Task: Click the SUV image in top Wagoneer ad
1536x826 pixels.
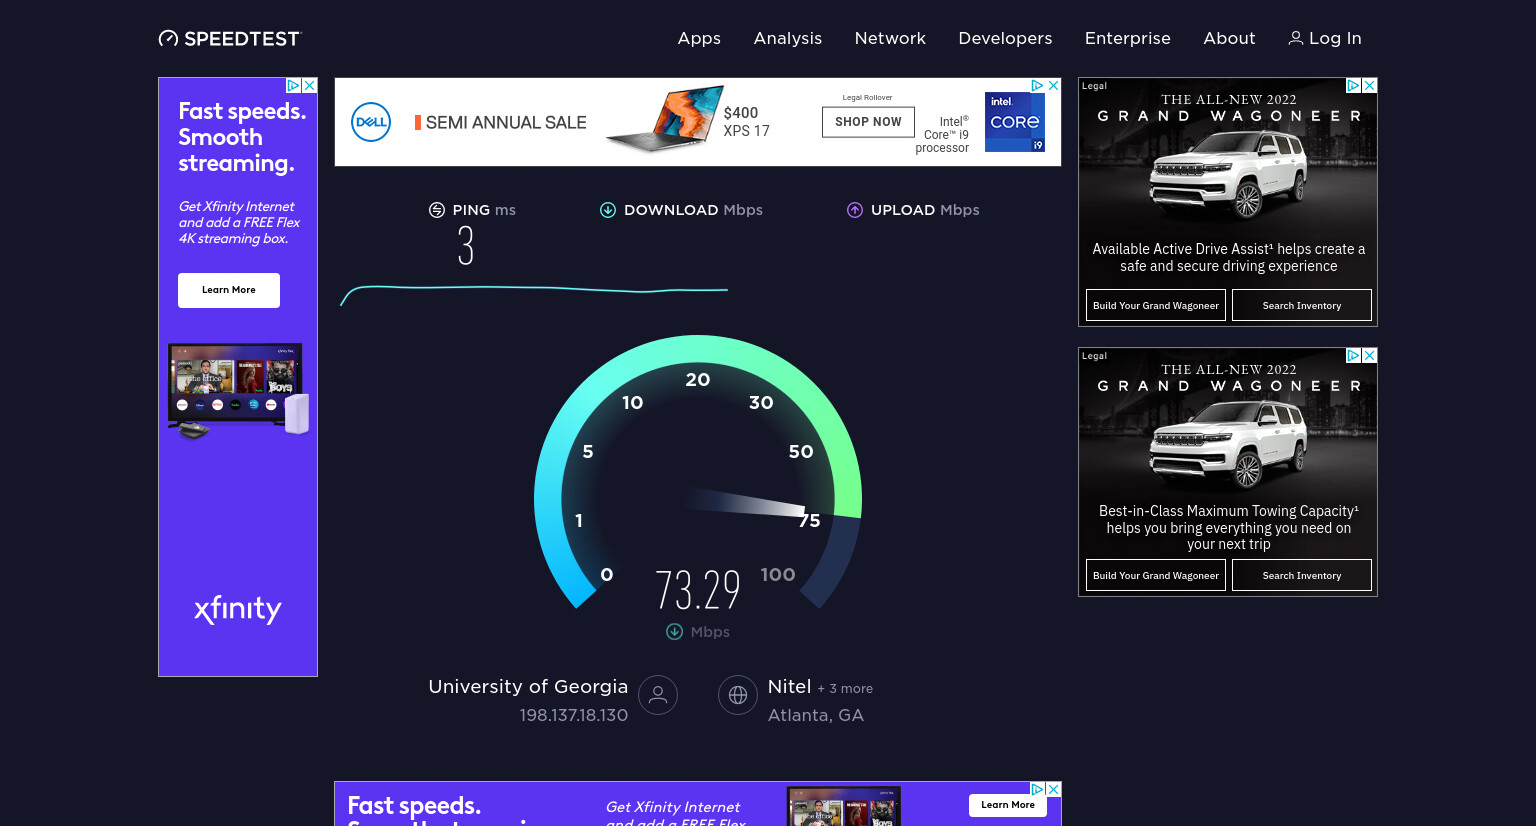Action: [x=1228, y=174]
